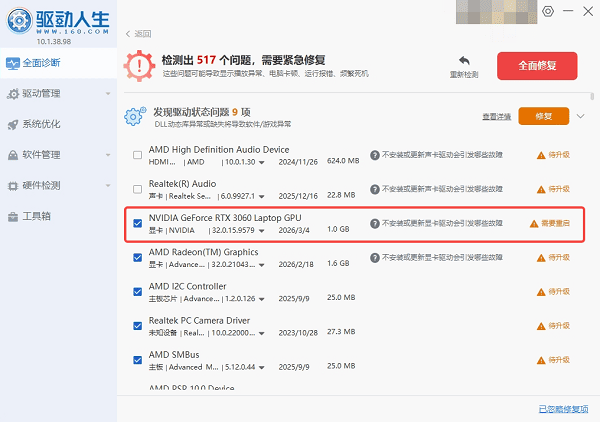
Task: Click the gear icon beside 发现驱动状态问题
Action: (134, 117)
